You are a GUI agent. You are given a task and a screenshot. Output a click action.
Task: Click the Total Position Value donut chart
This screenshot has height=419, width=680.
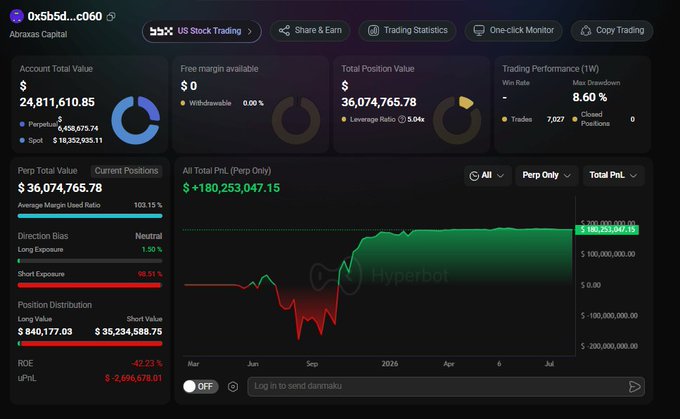(x=457, y=120)
